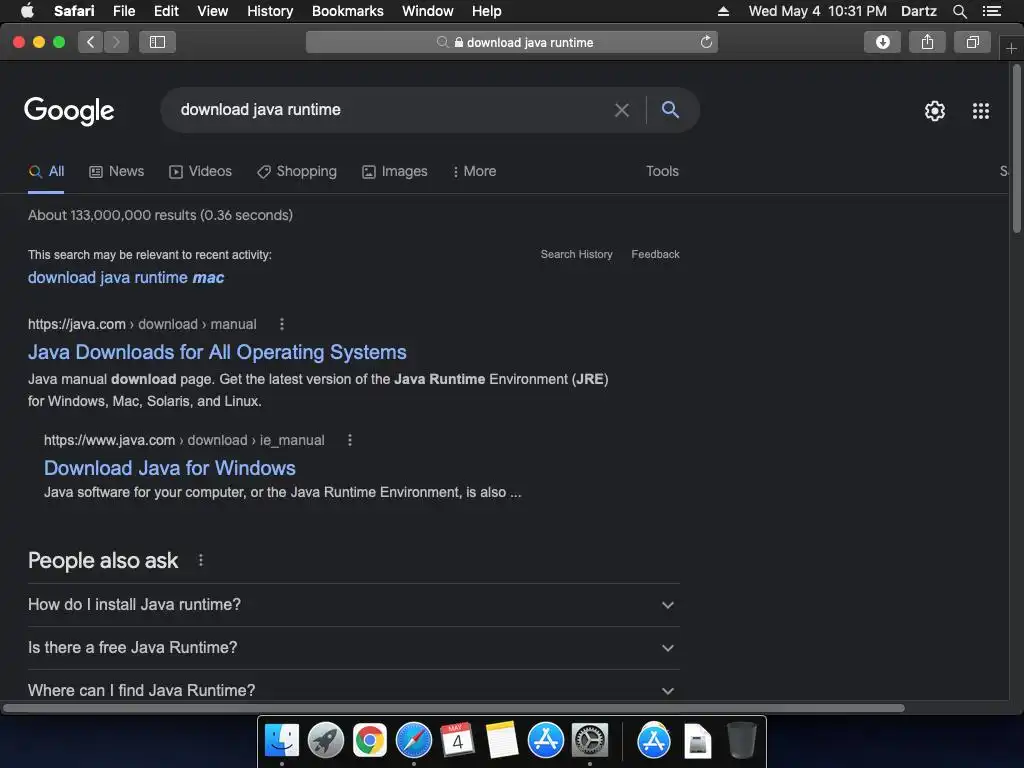
Task: Open the More search filters dropdown
Action: pos(474,171)
